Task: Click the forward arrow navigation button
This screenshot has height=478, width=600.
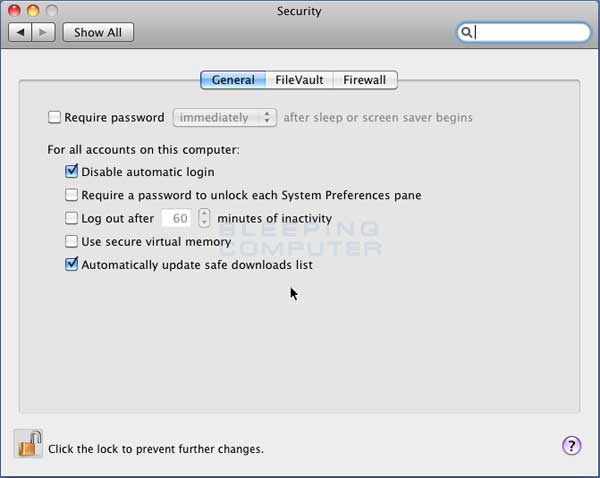Action: pos(43,33)
